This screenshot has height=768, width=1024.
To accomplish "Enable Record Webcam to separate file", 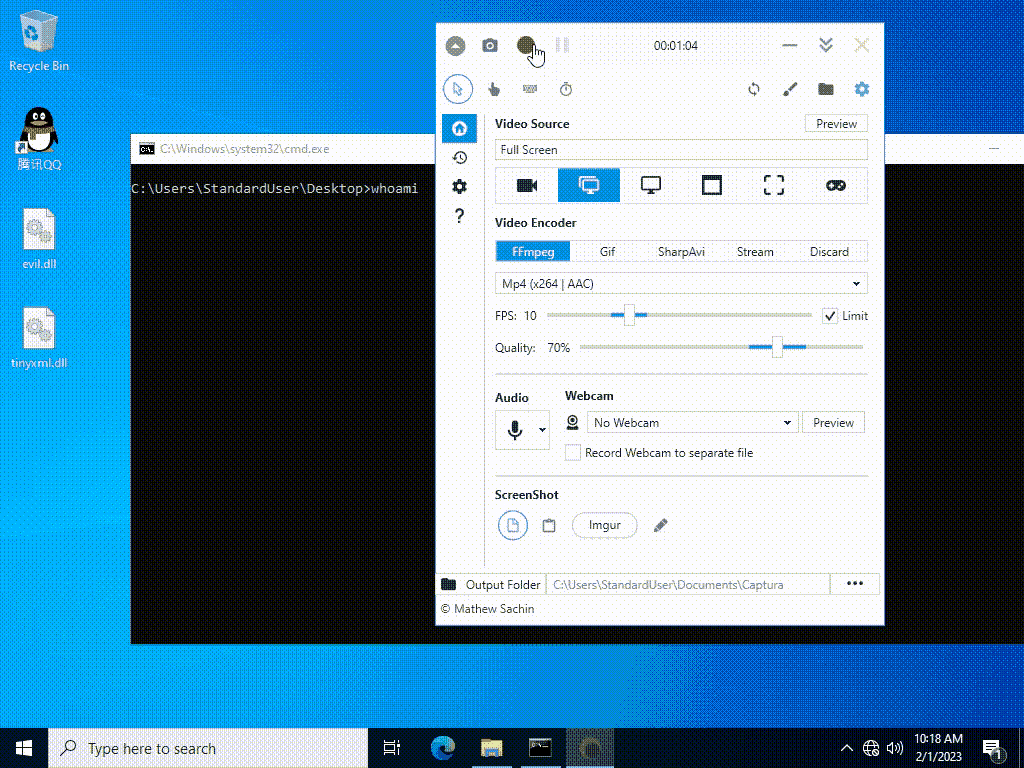I will click(x=573, y=453).
